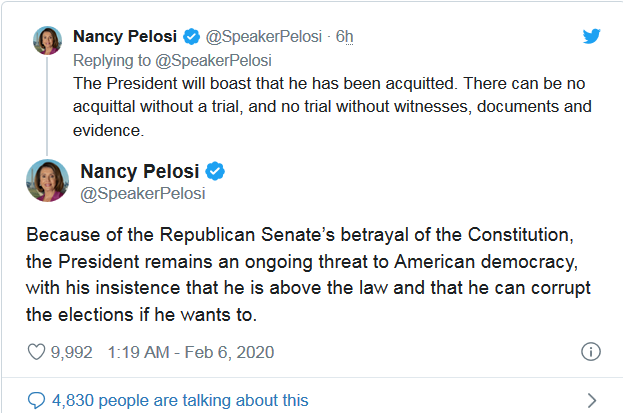Open '4,830 people are talking about this'
The width and height of the screenshot is (623, 413).
180,400
